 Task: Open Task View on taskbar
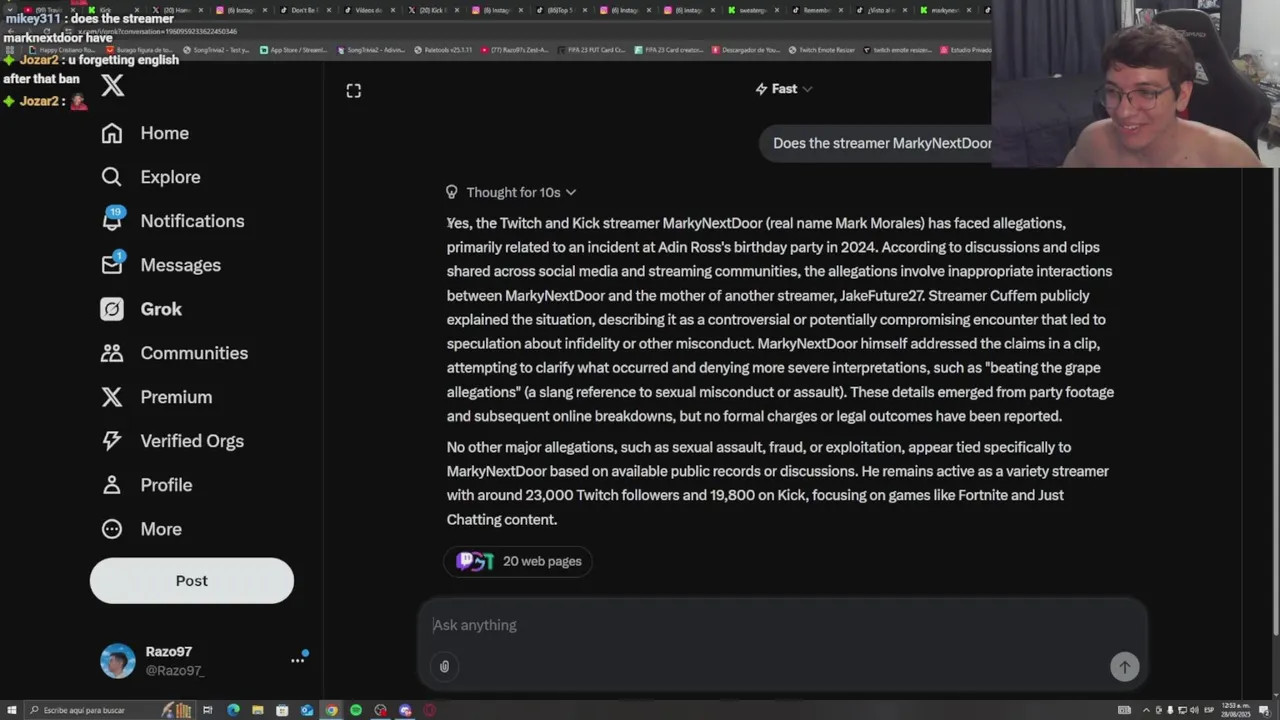(207, 710)
